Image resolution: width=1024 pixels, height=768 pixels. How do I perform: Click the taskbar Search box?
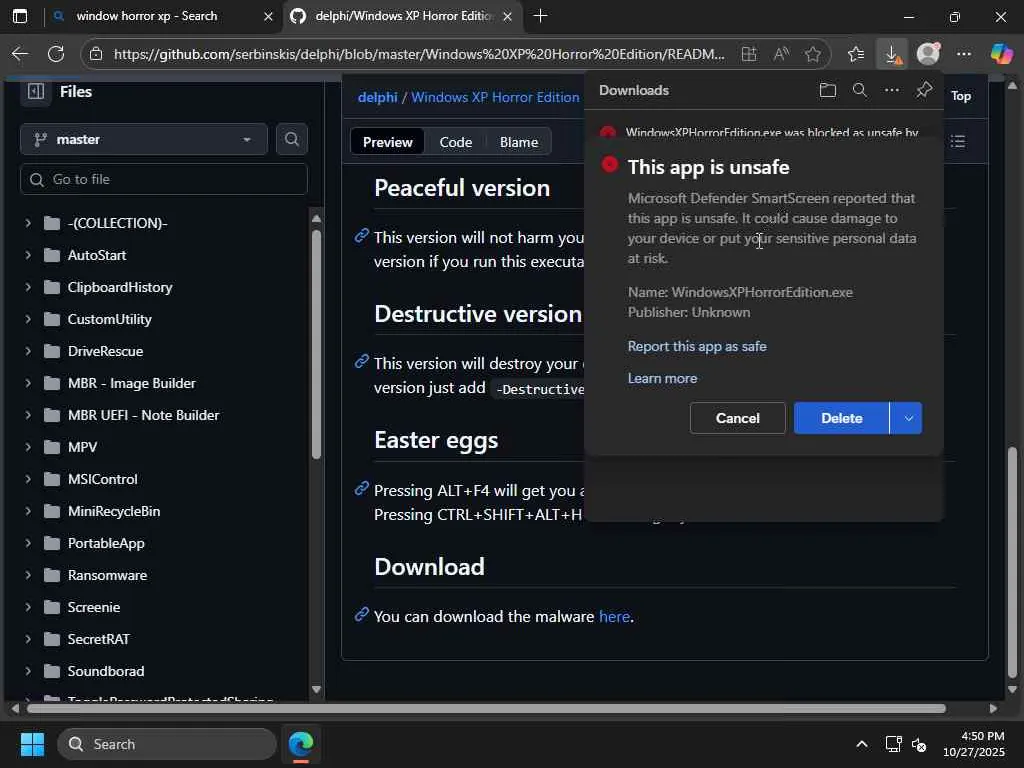[x=167, y=744]
